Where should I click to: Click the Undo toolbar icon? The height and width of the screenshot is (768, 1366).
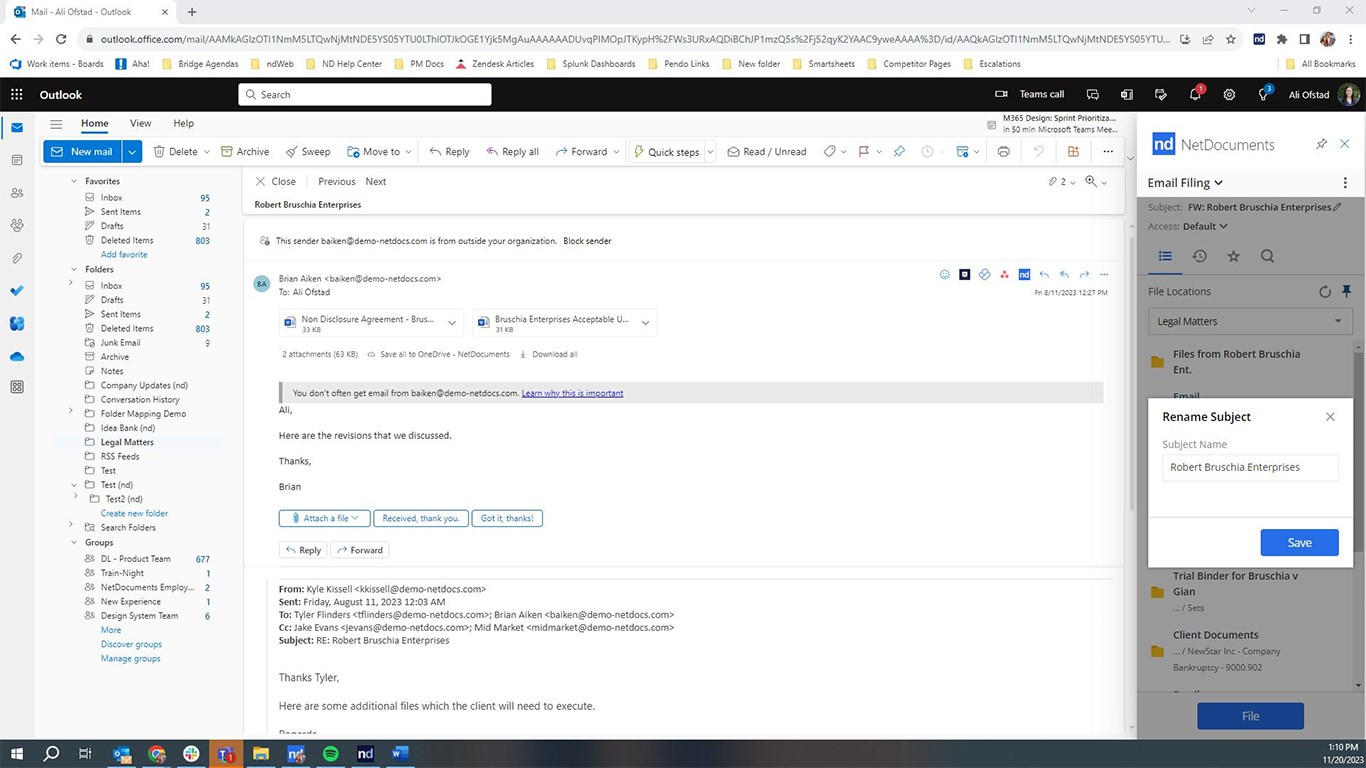[x=1039, y=152]
